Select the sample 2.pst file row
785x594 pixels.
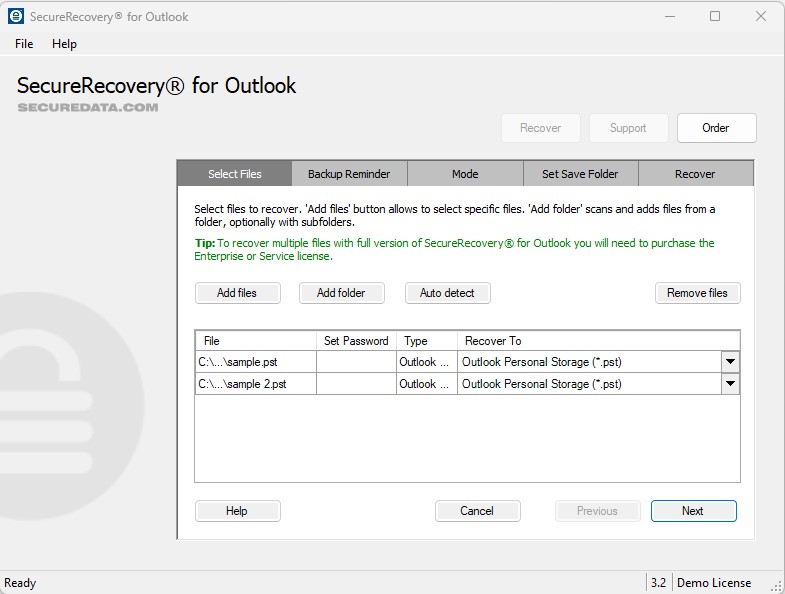coord(255,384)
